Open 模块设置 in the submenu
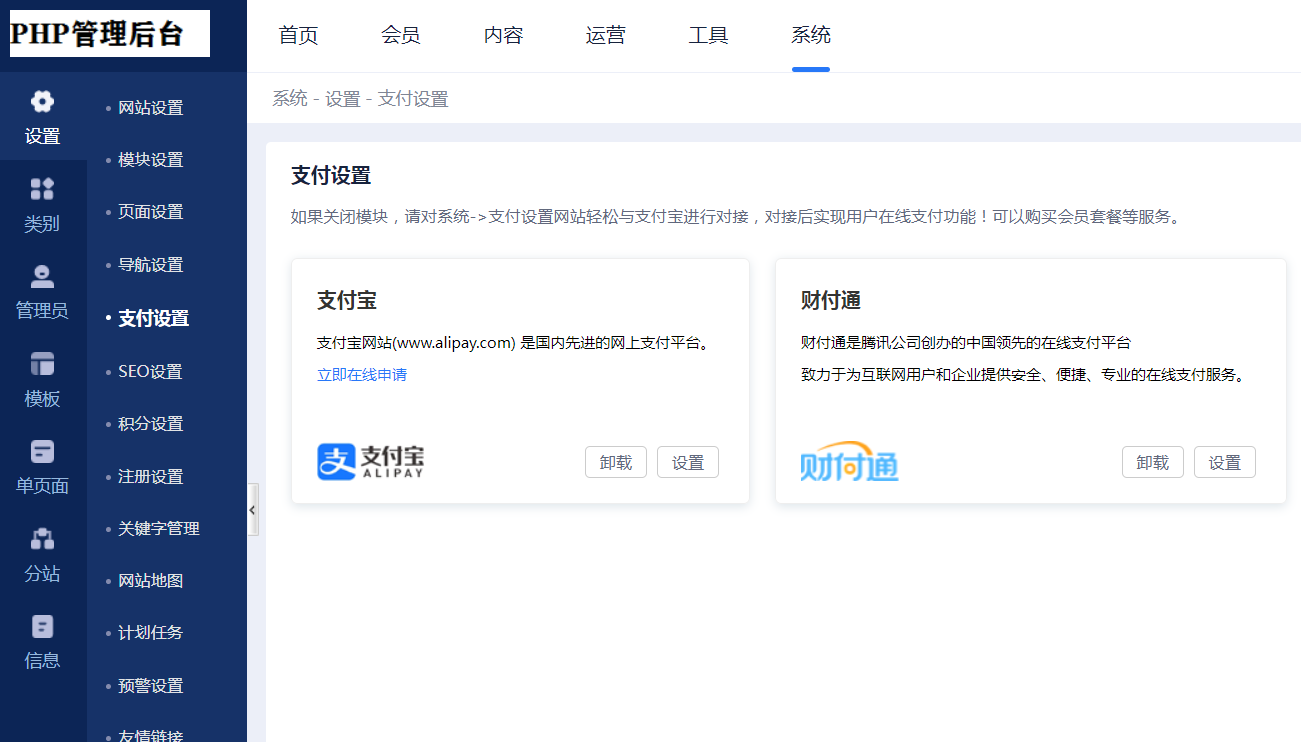 click(x=151, y=160)
